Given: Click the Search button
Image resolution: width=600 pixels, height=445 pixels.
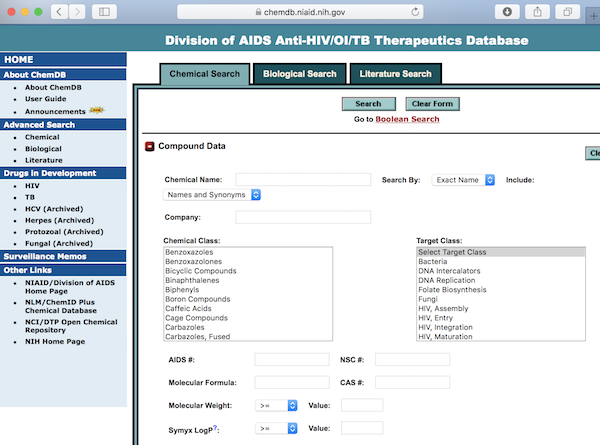Looking at the screenshot, I should pos(368,104).
